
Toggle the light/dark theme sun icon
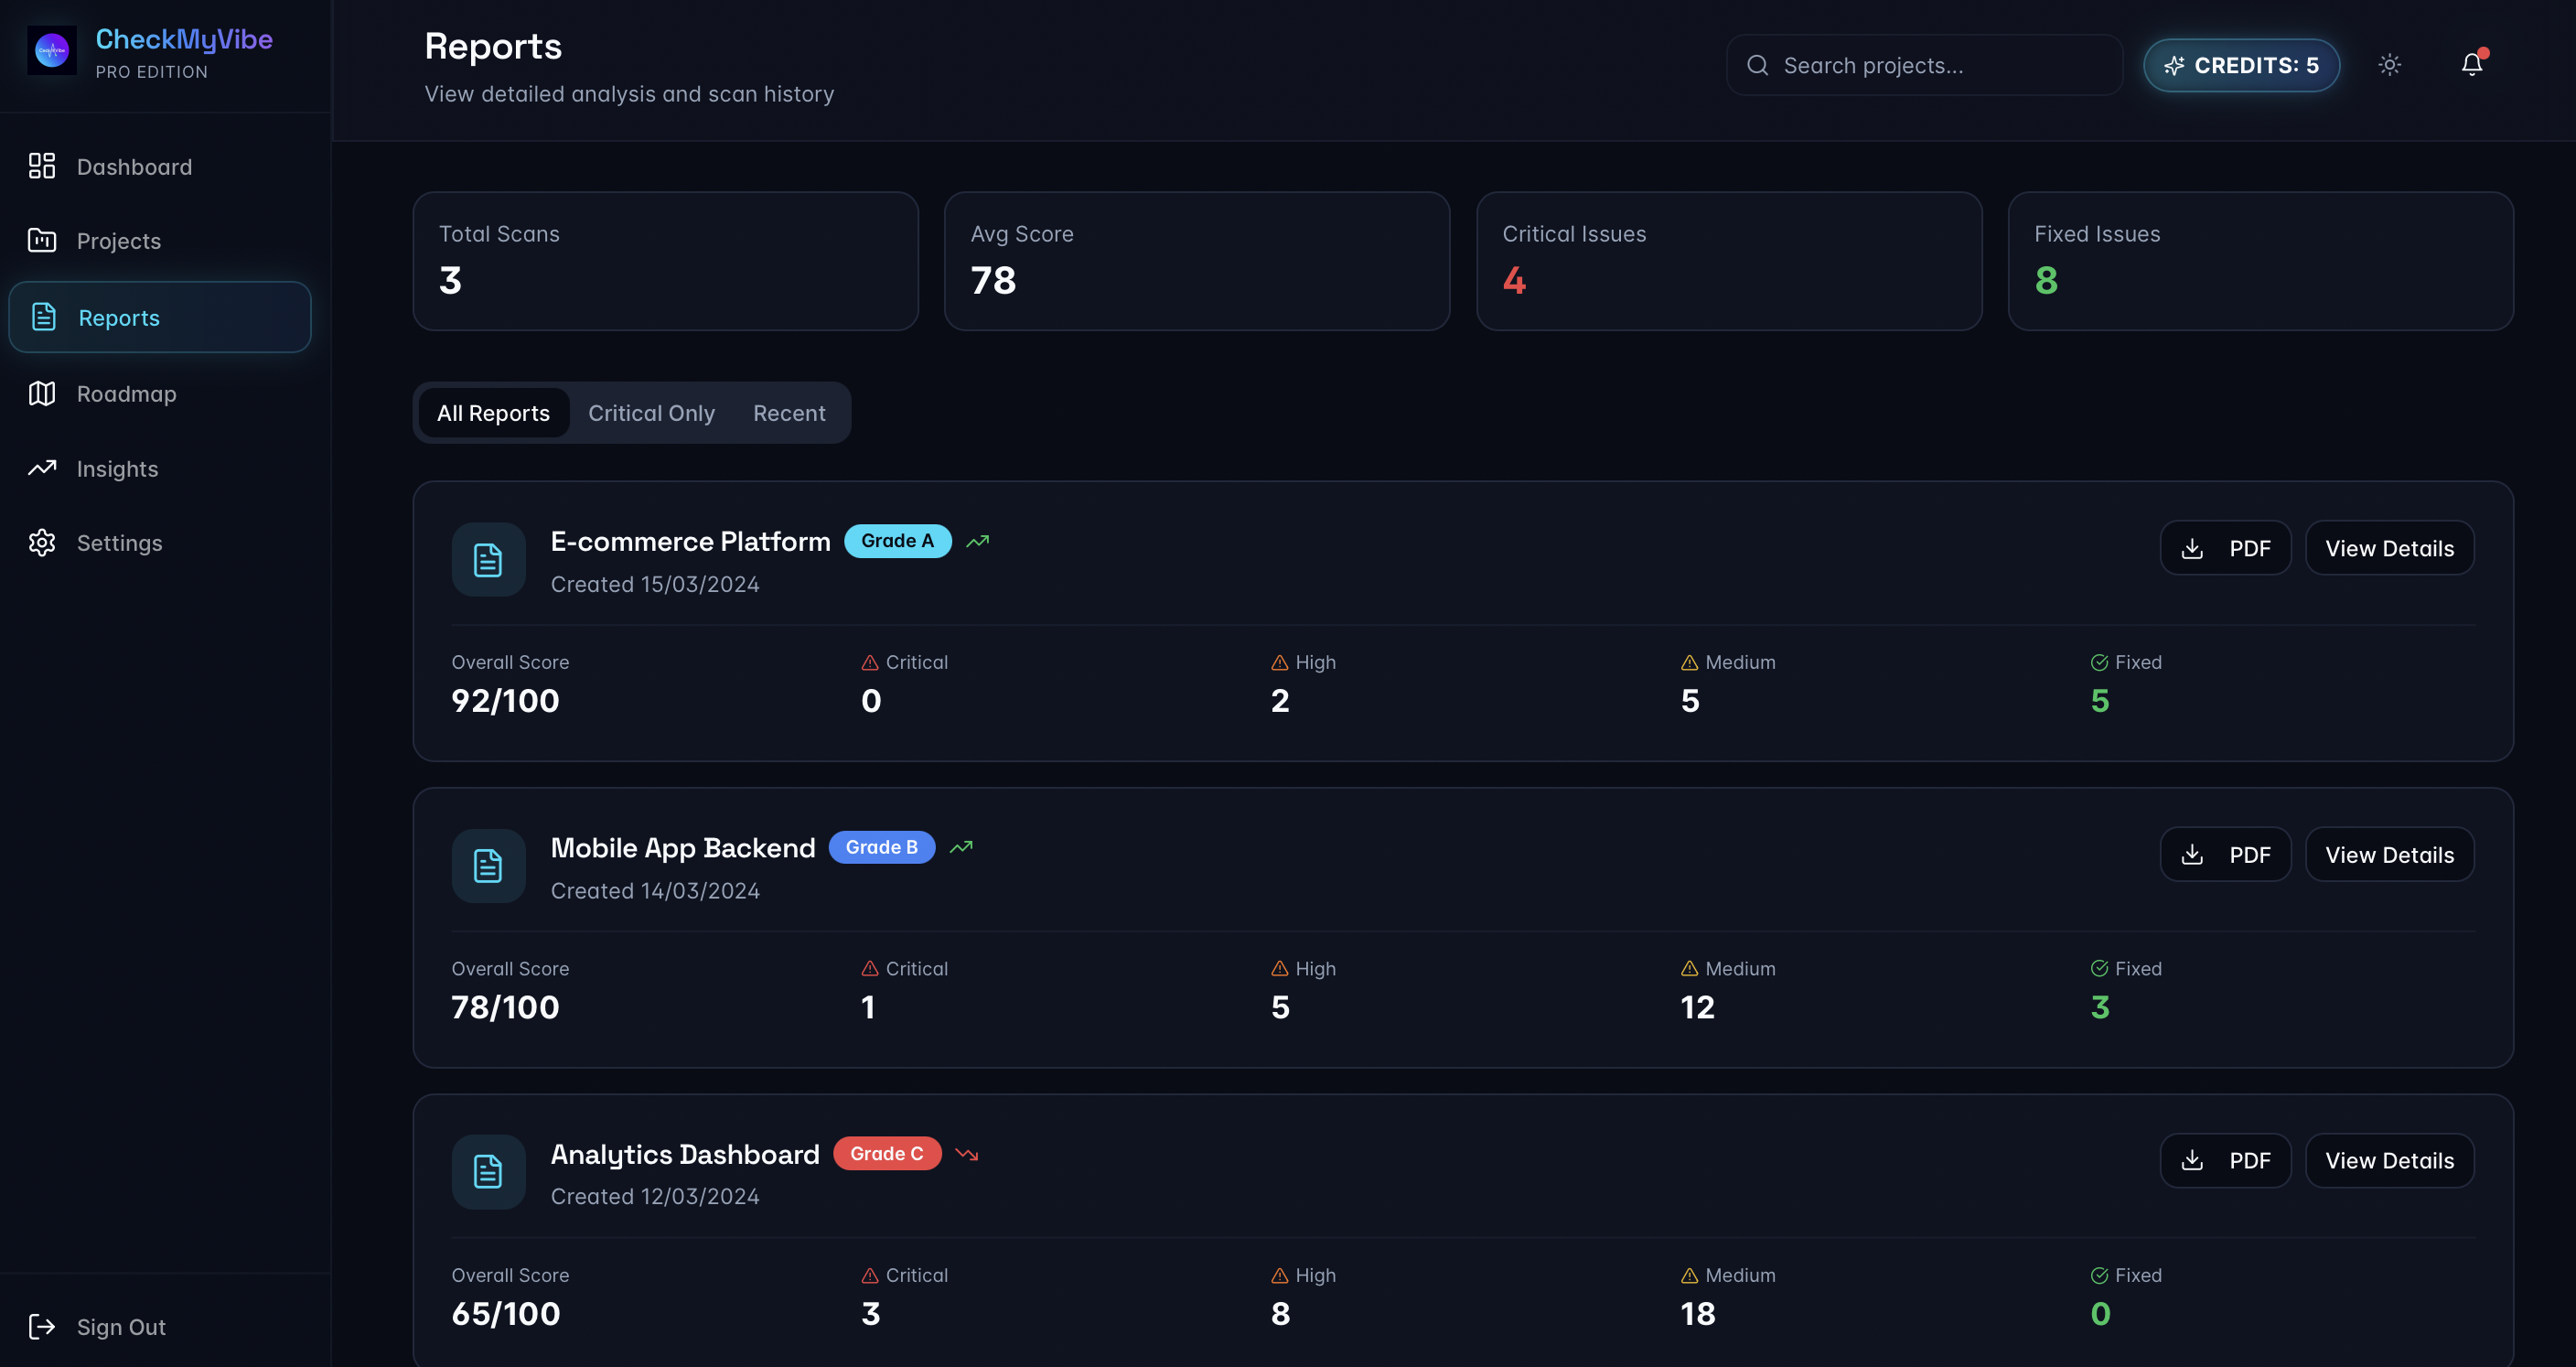pos(2389,65)
